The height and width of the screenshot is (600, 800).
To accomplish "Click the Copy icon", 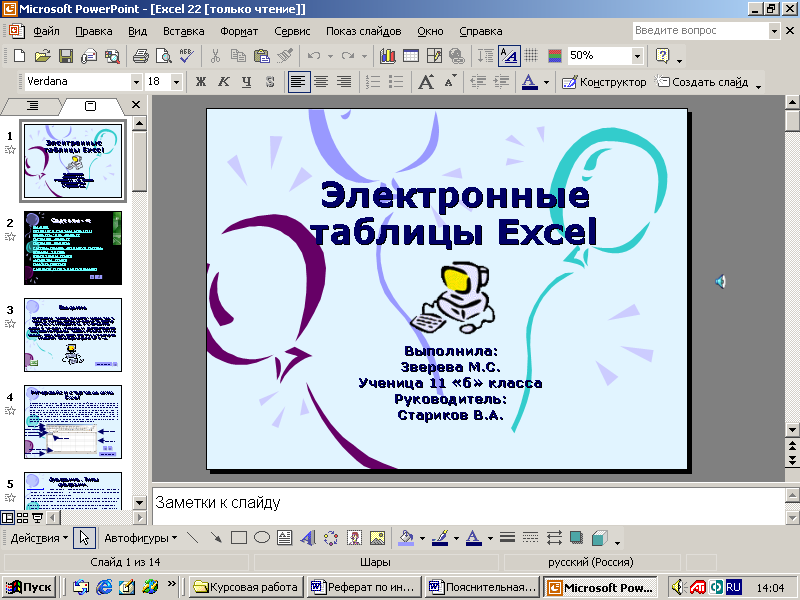I will [x=238, y=56].
